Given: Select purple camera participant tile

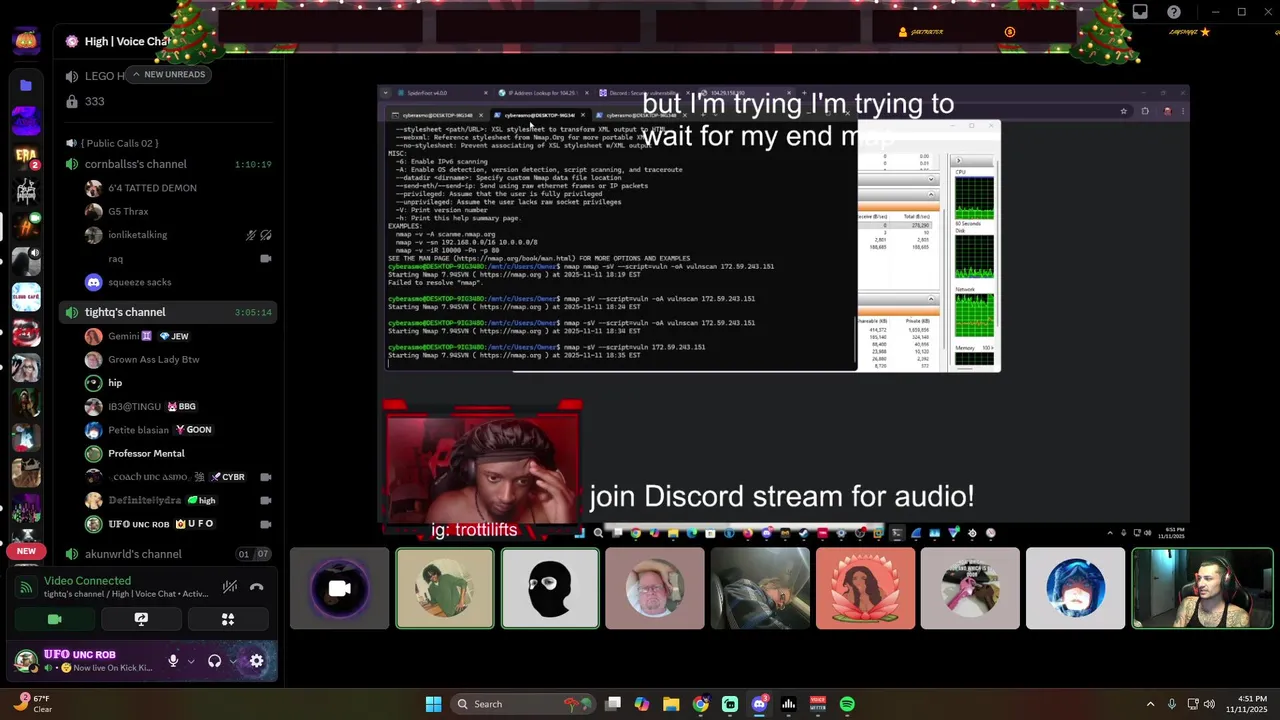Looking at the screenshot, I should tap(340, 588).
